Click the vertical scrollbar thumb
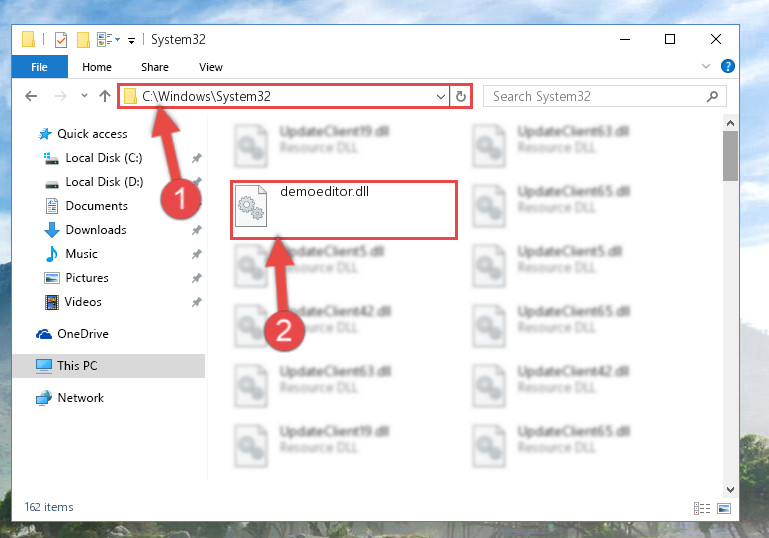Viewport: 769px width, 538px height. (730, 156)
